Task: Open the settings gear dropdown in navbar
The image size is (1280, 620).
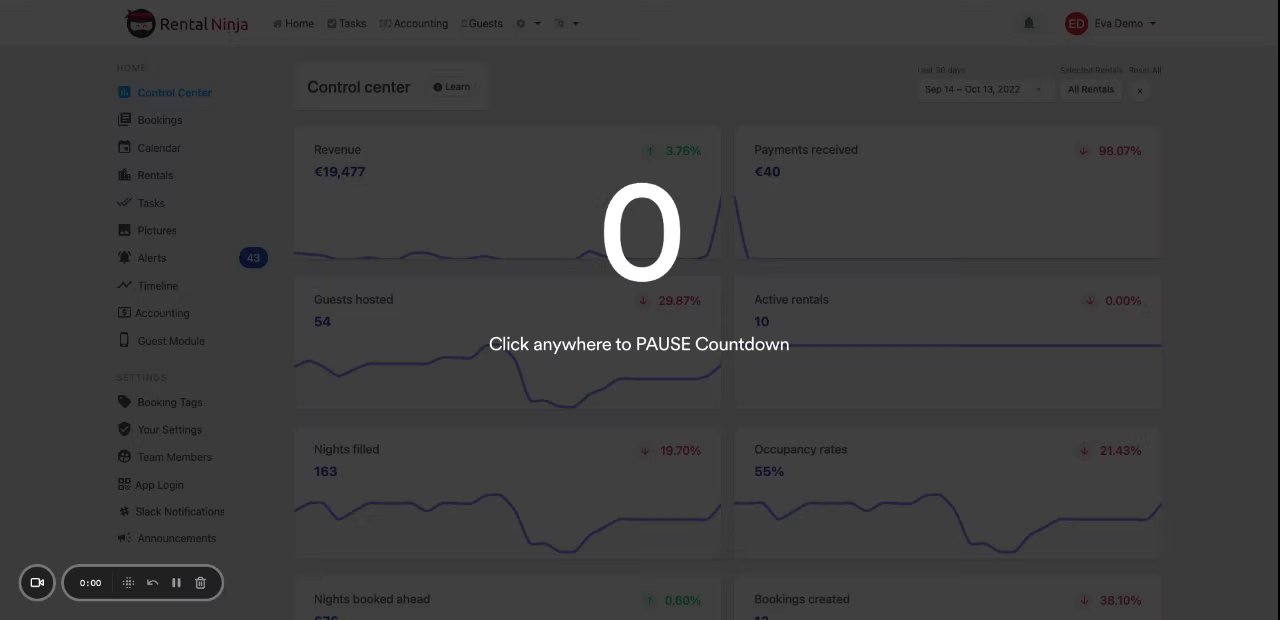Action: click(x=527, y=23)
